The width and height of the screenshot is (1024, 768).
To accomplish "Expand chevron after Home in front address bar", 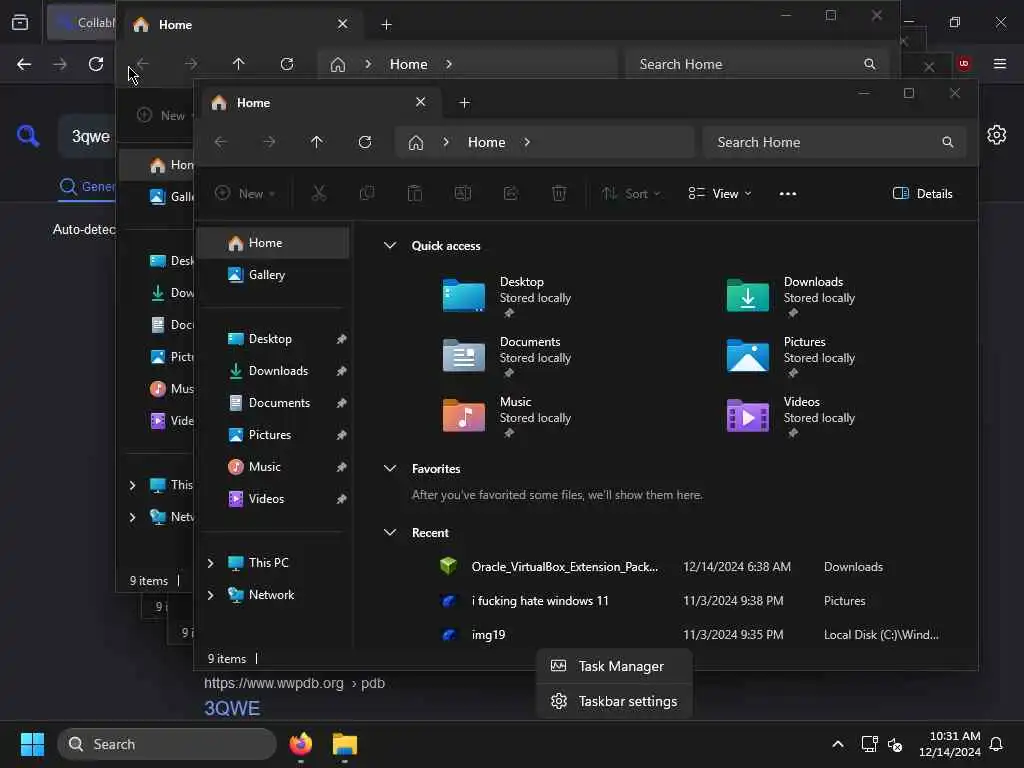I will [527, 142].
